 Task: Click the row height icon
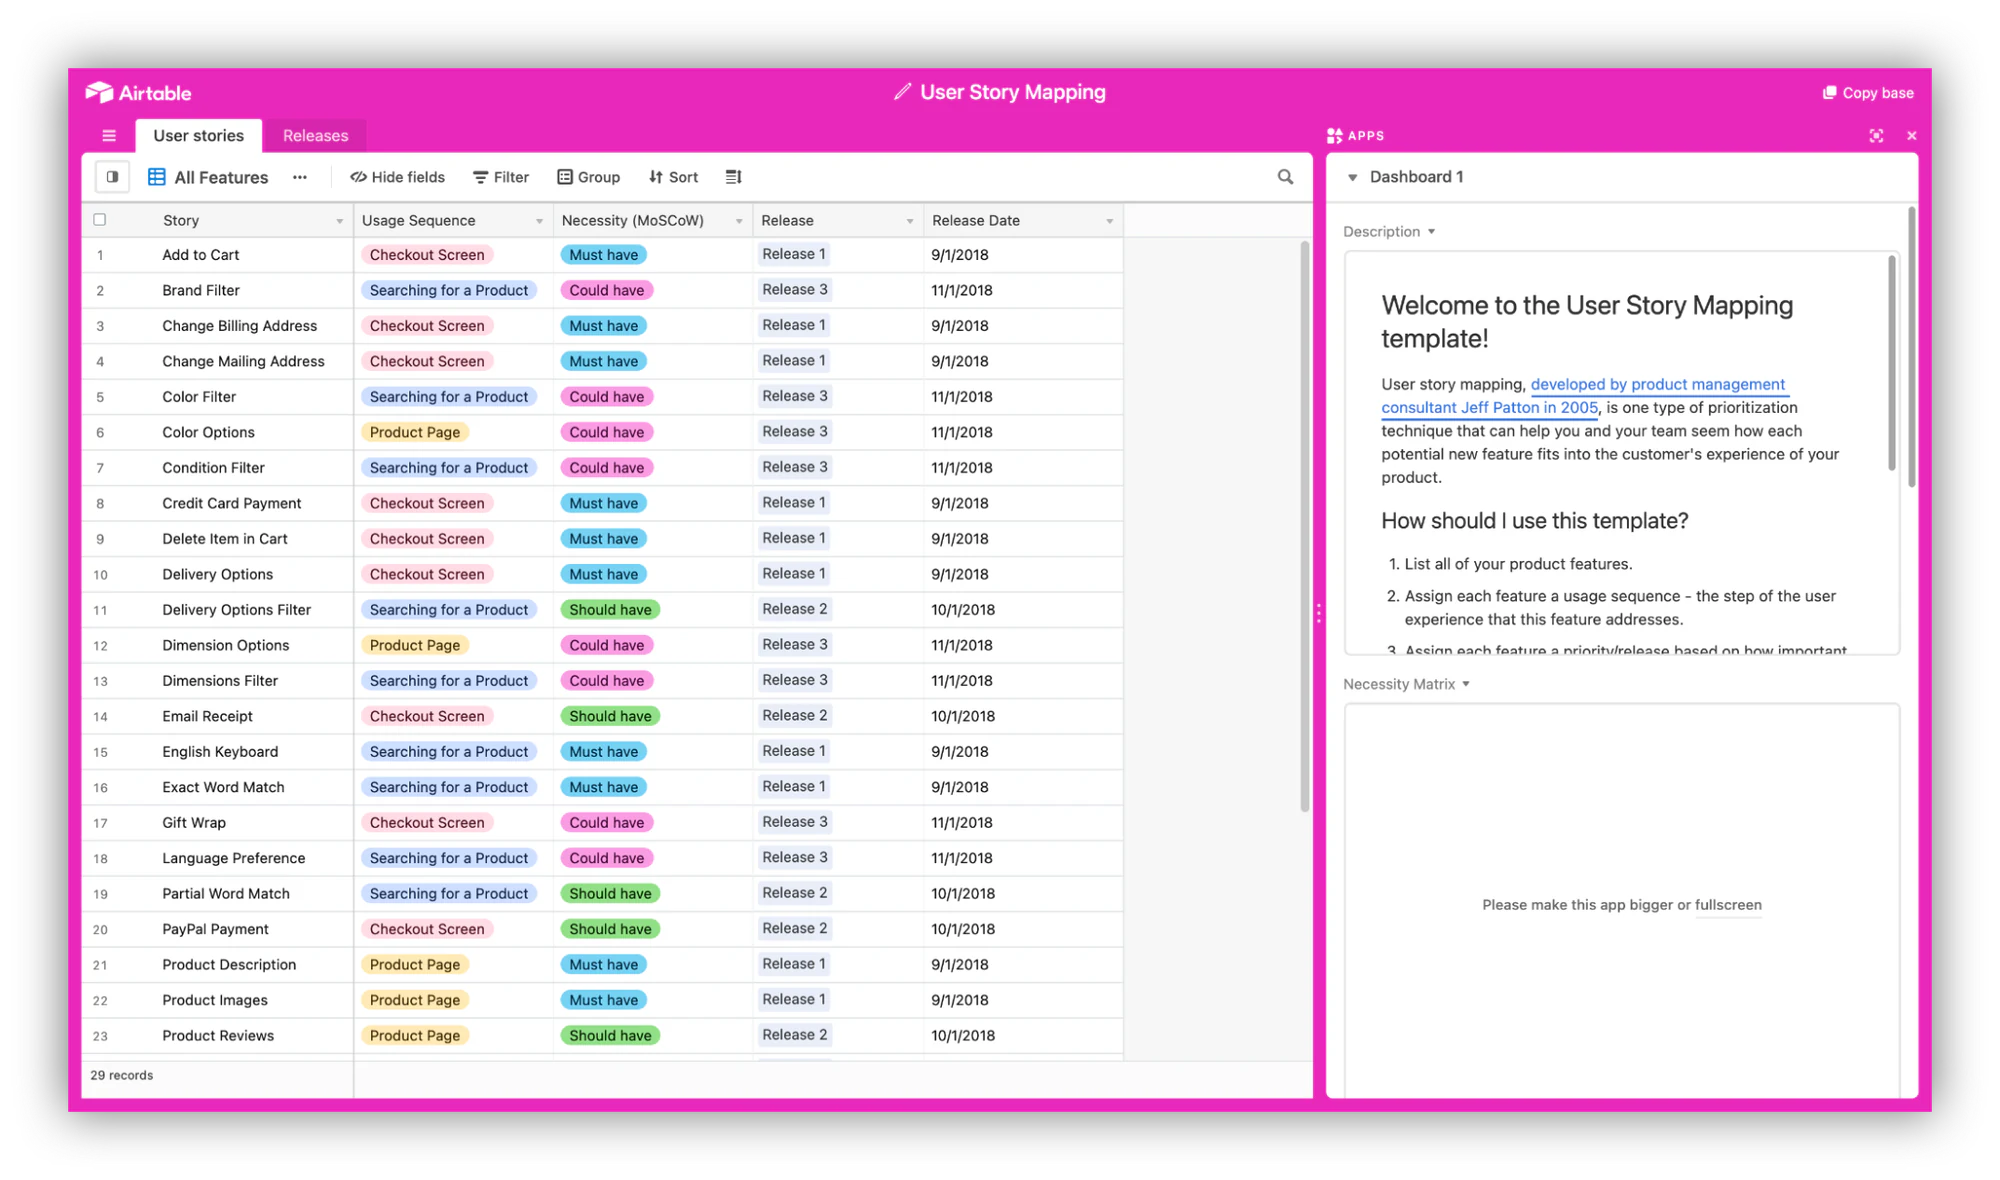pos(733,177)
